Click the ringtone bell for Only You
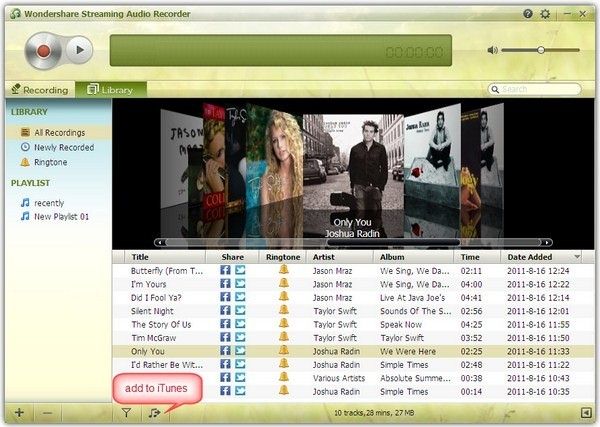Viewport: 600px width, 427px height. point(284,350)
